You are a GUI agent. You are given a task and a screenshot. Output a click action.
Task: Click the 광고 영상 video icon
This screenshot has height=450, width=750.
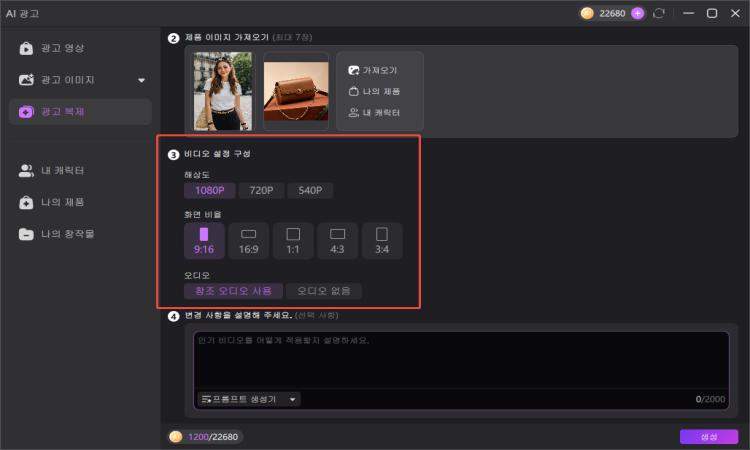pos(26,48)
